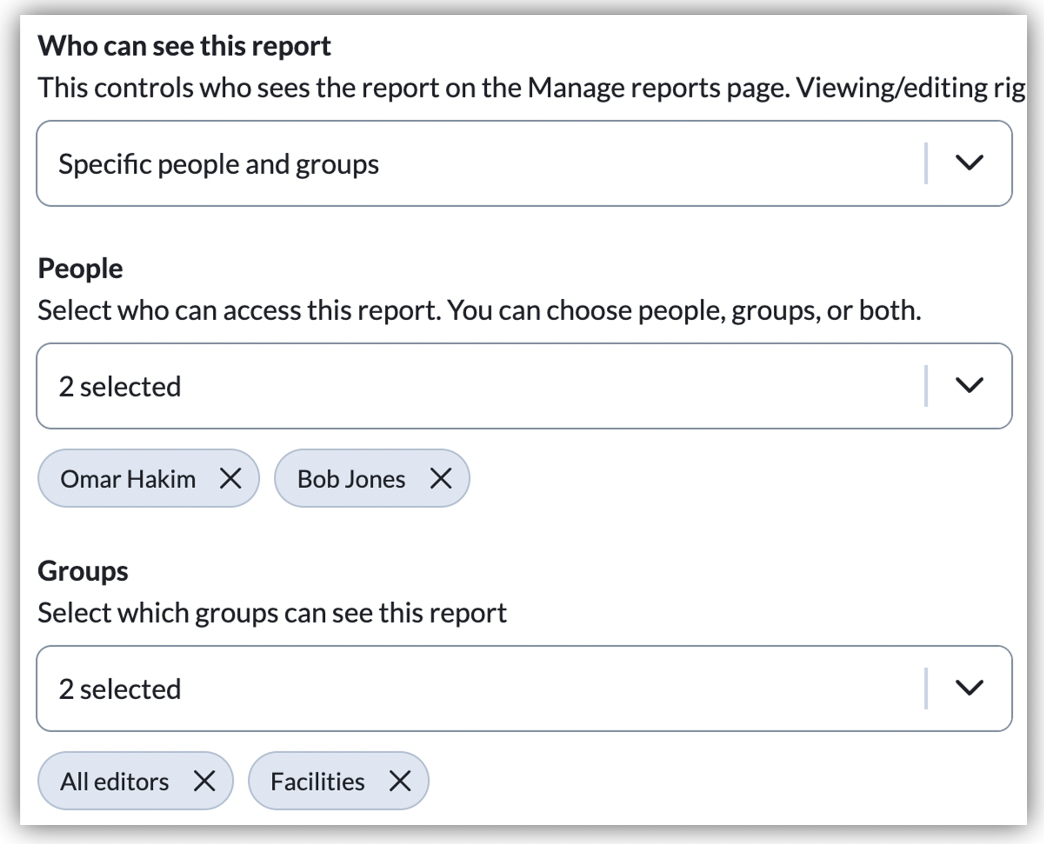
Task: Remove Bob Jones using the X icon
Action: (440, 479)
